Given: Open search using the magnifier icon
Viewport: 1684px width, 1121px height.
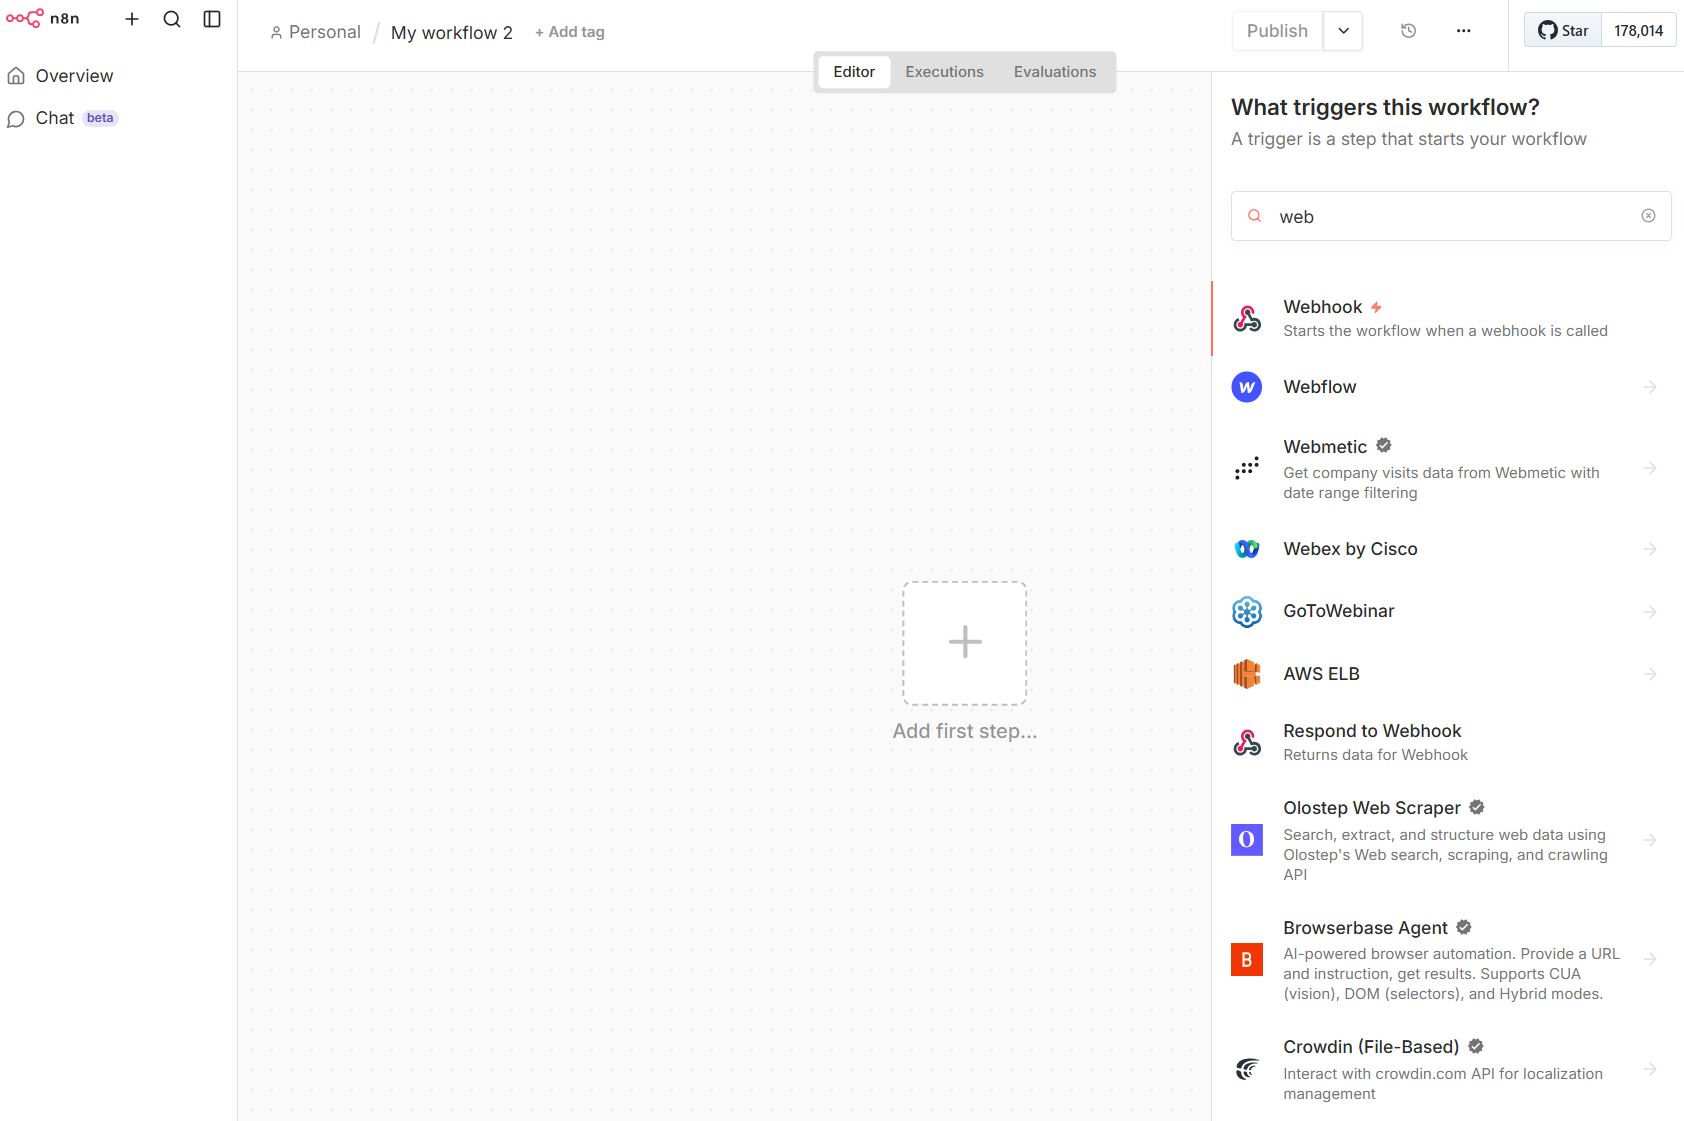Looking at the screenshot, I should coord(172,19).
